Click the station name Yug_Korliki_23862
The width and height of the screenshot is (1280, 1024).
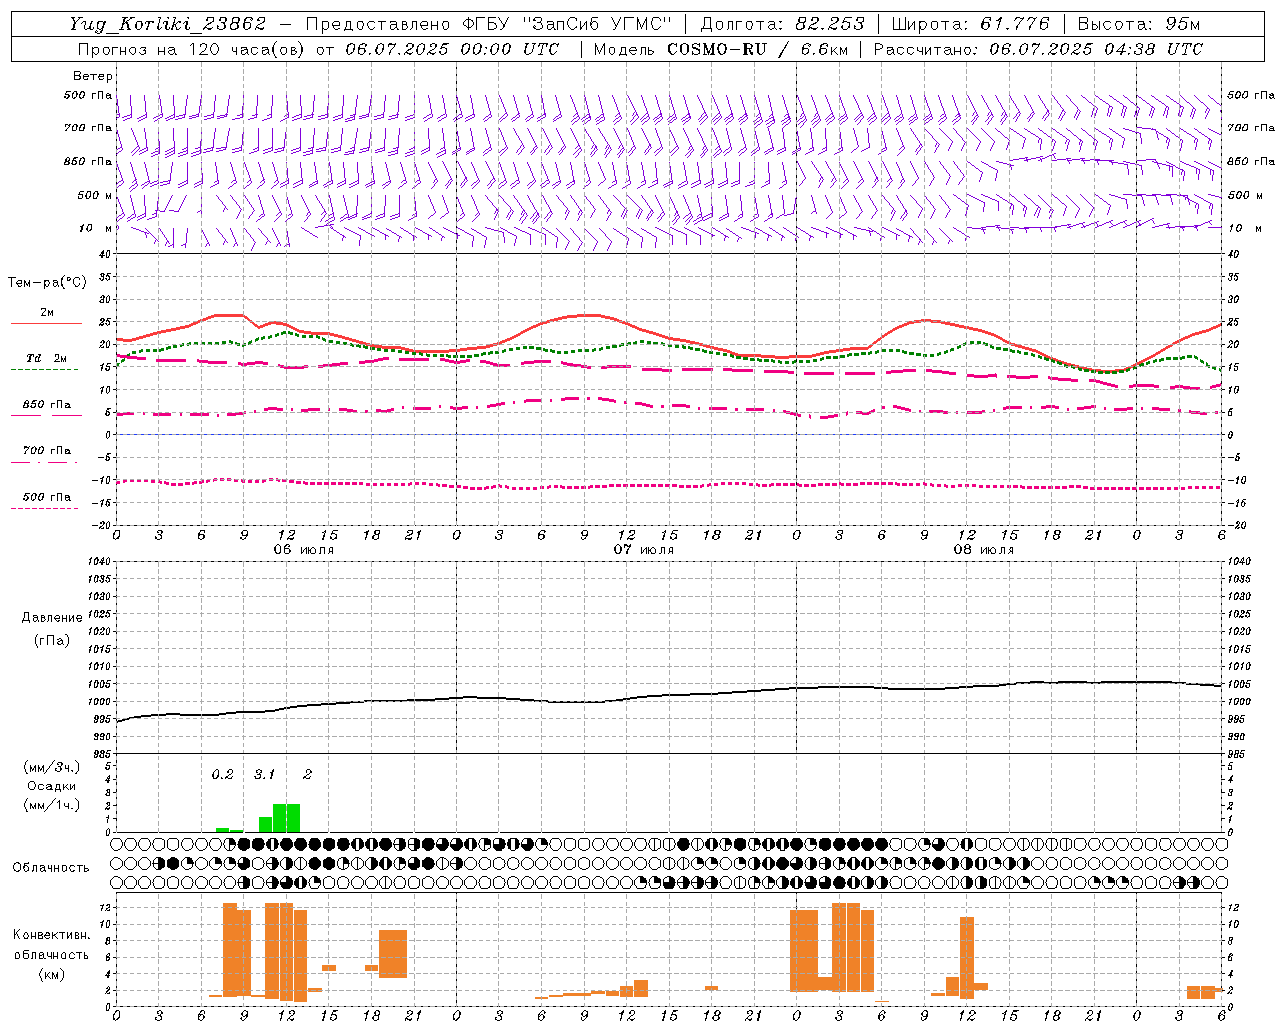(167, 24)
